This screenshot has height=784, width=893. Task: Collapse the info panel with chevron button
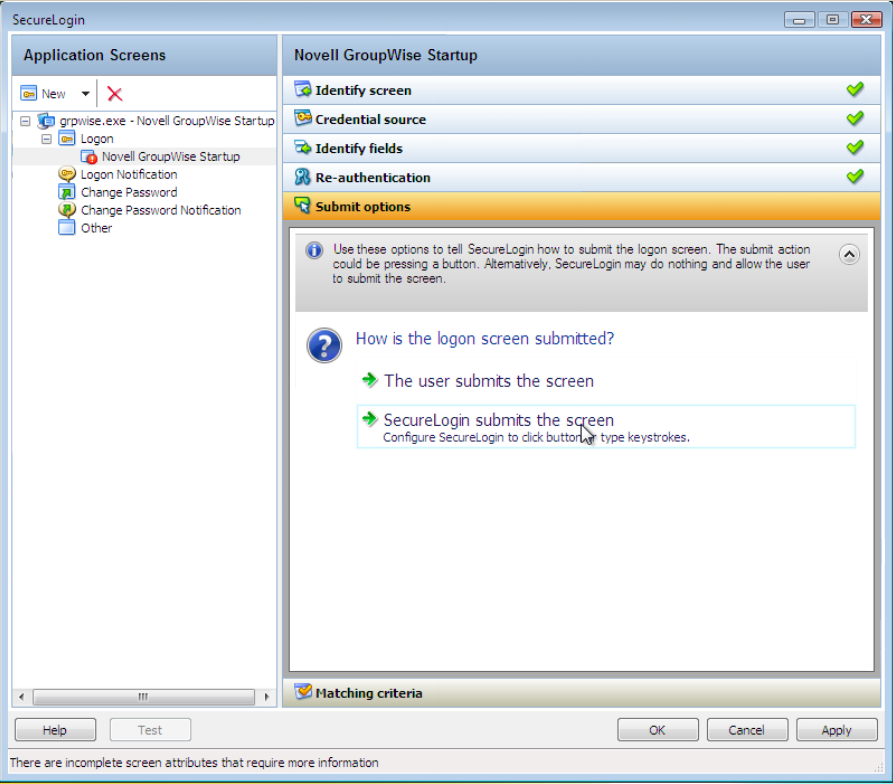click(x=849, y=255)
